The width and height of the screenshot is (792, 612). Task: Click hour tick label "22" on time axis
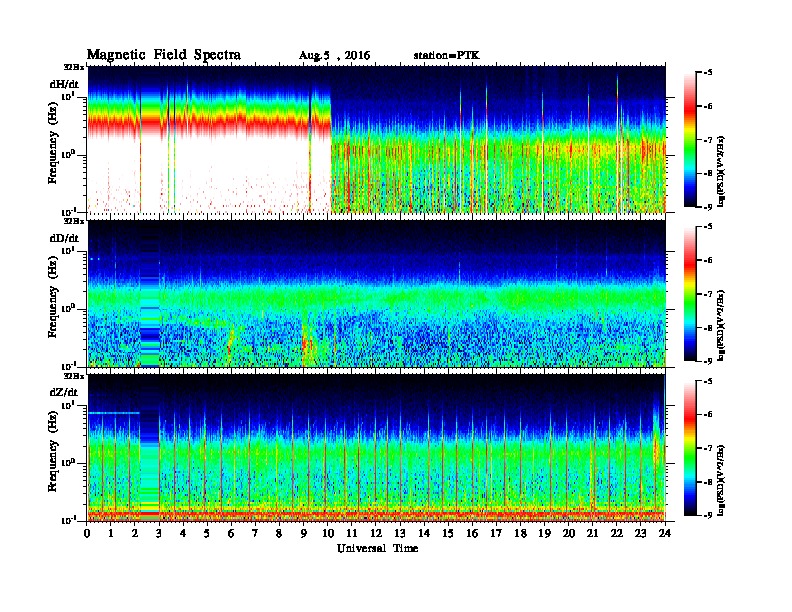click(x=617, y=534)
